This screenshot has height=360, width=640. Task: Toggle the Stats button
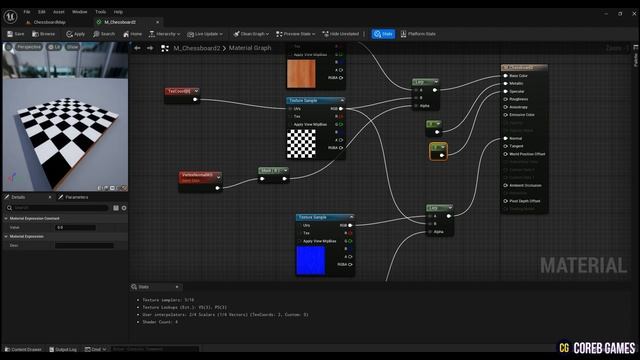pyautogui.click(x=383, y=34)
